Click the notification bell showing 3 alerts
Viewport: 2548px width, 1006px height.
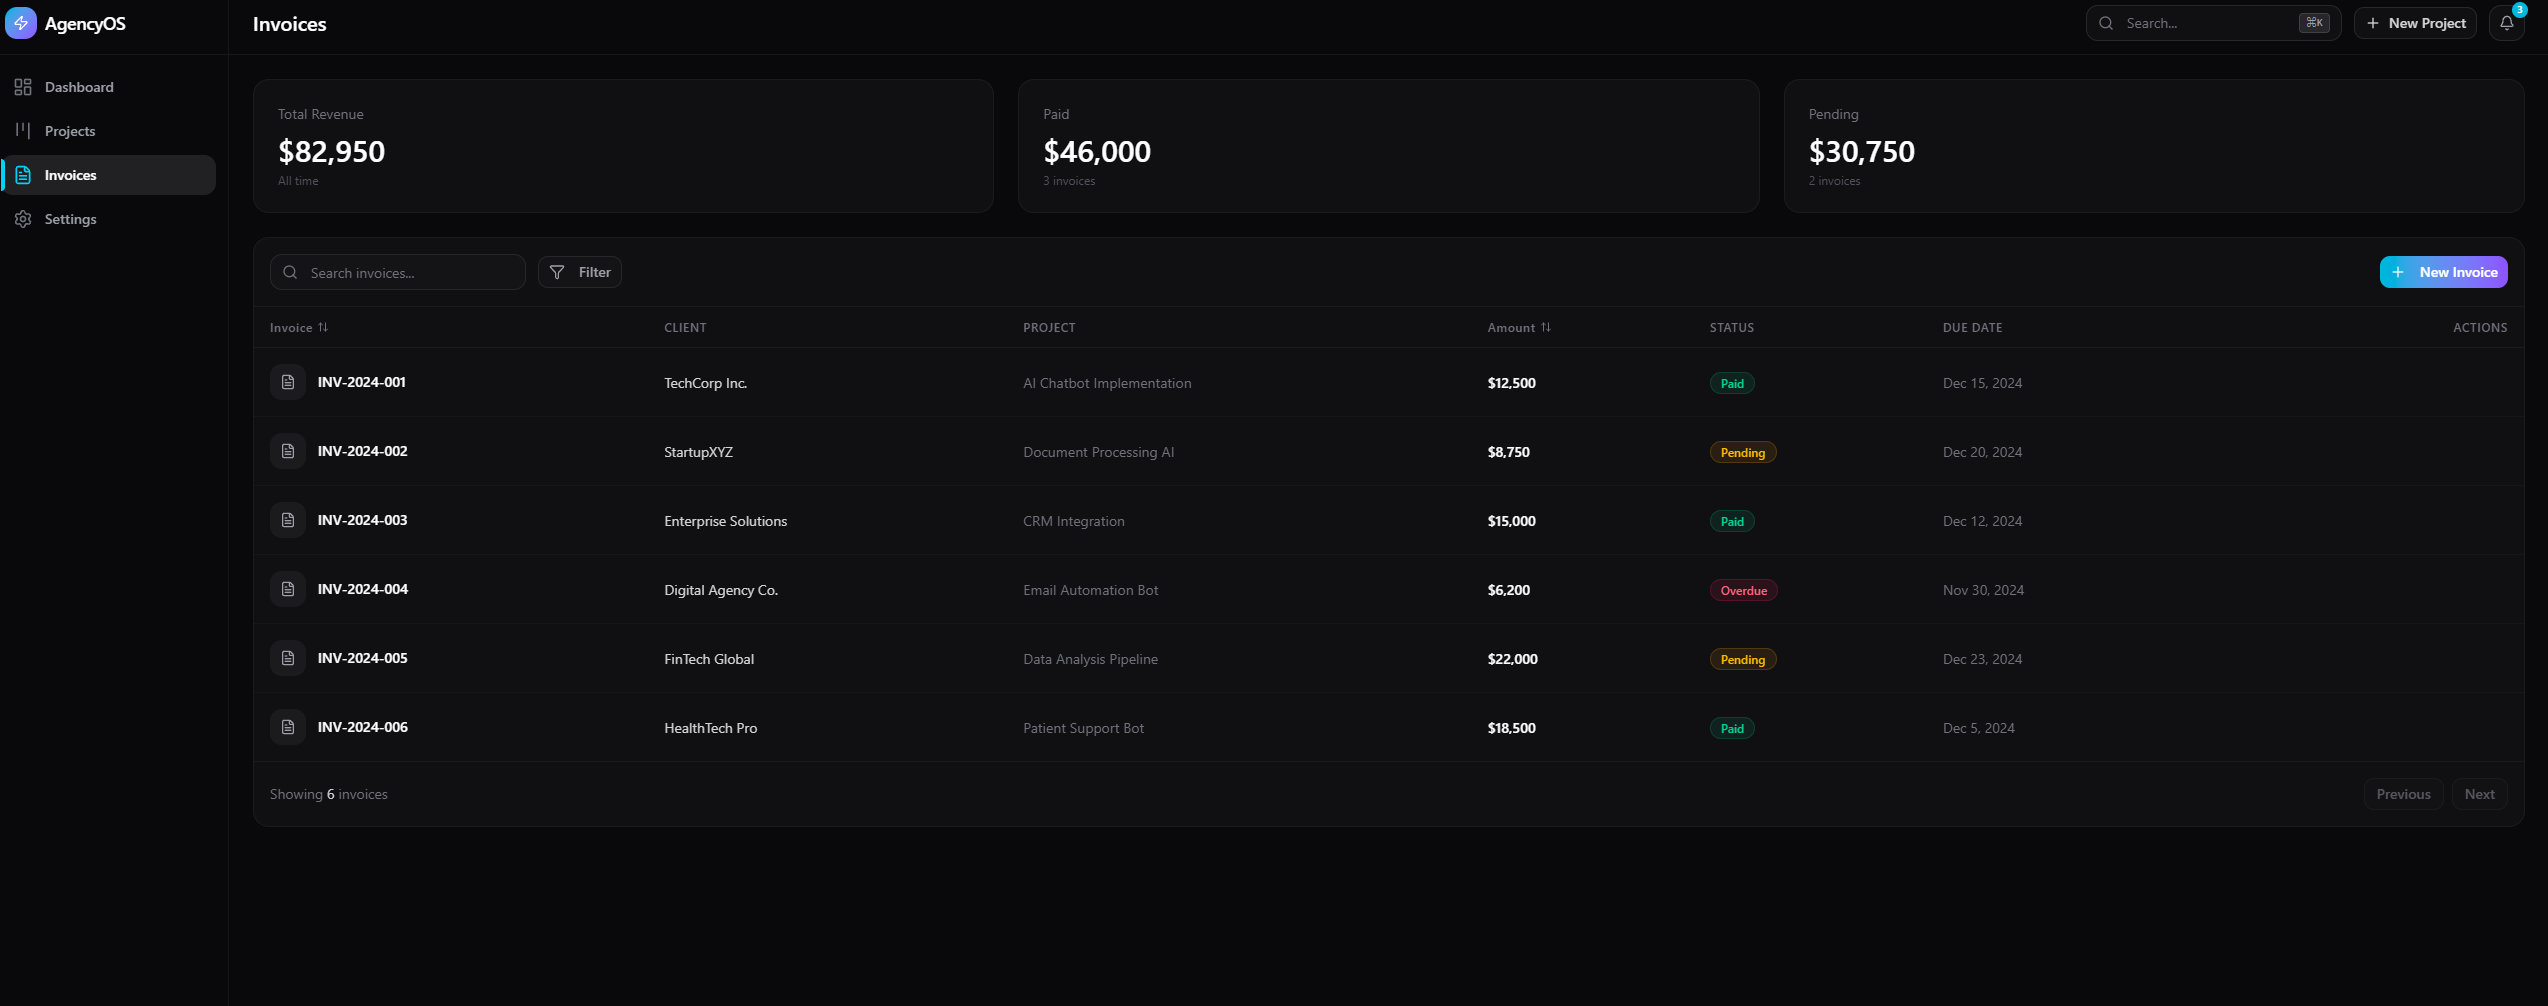click(2506, 23)
